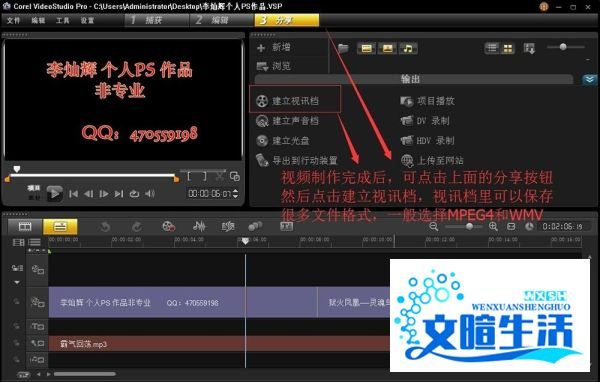Screen dimensions: 600x382
Task: Click 建立视讯档 to create a video file
Action: pyautogui.click(x=288, y=101)
